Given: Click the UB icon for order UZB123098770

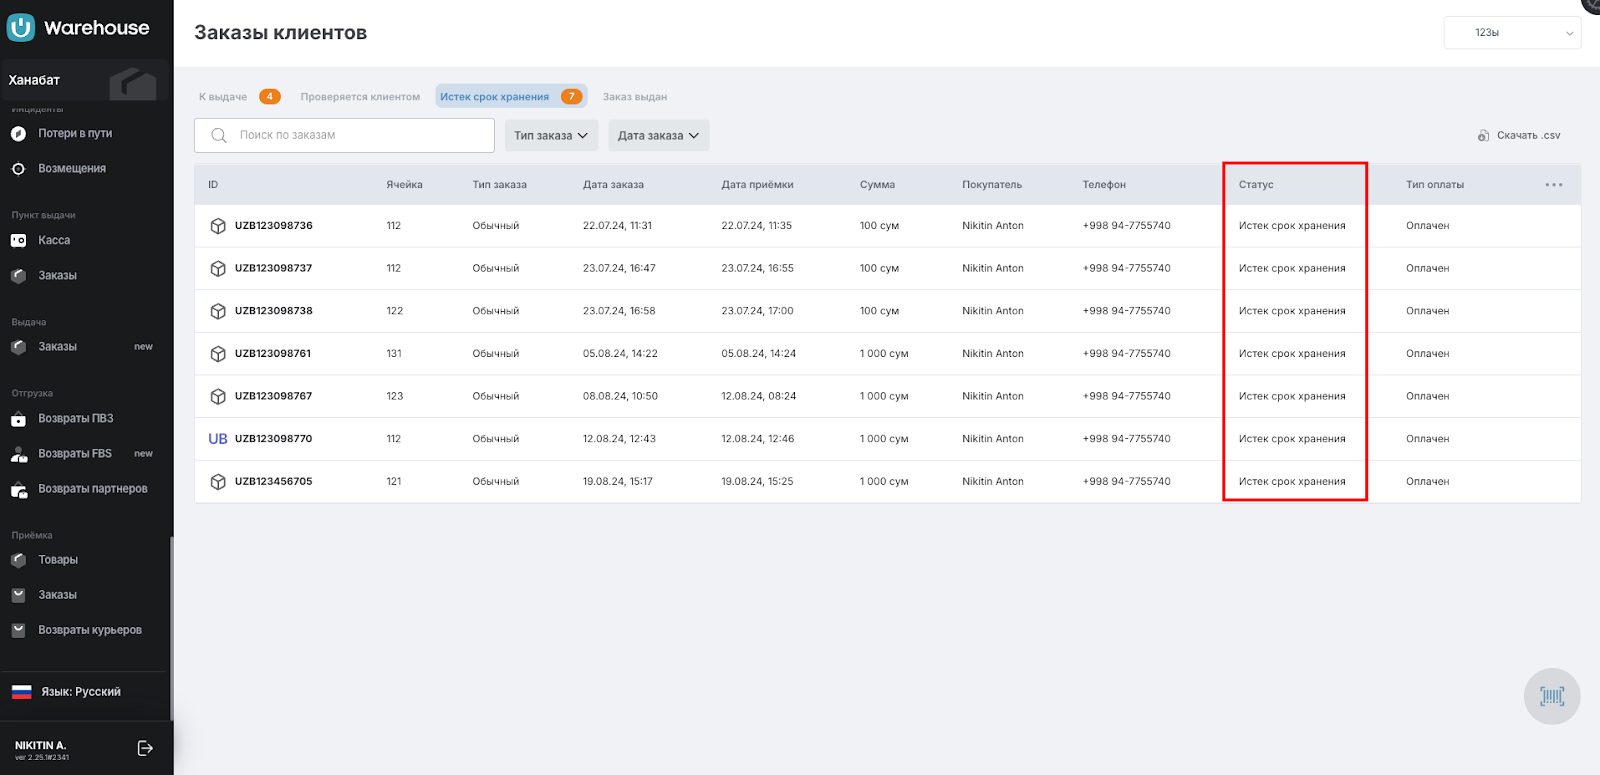Looking at the screenshot, I should click(218, 439).
